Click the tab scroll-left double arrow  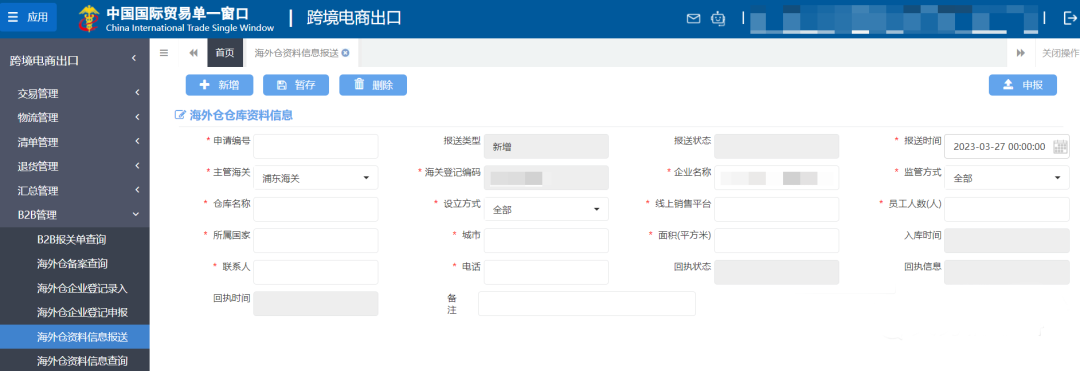pyautogui.click(x=194, y=53)
